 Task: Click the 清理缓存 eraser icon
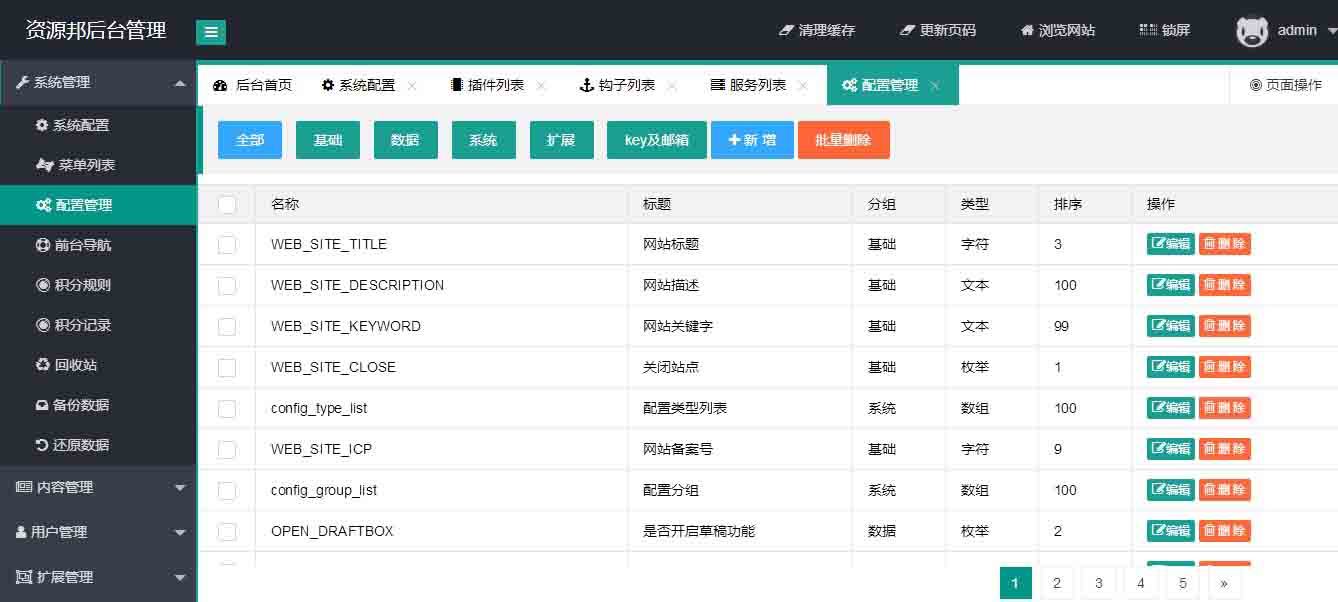coord(786,31)
